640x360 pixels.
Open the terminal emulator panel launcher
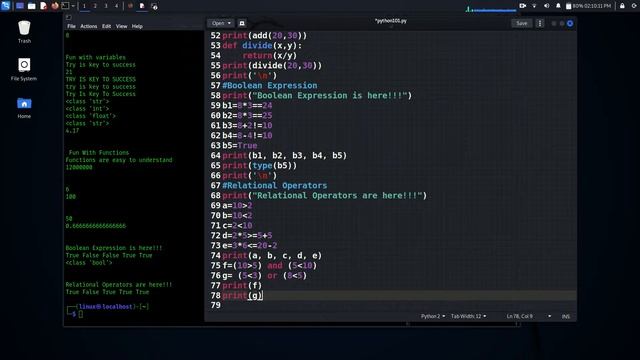click(x=65, y=6)
